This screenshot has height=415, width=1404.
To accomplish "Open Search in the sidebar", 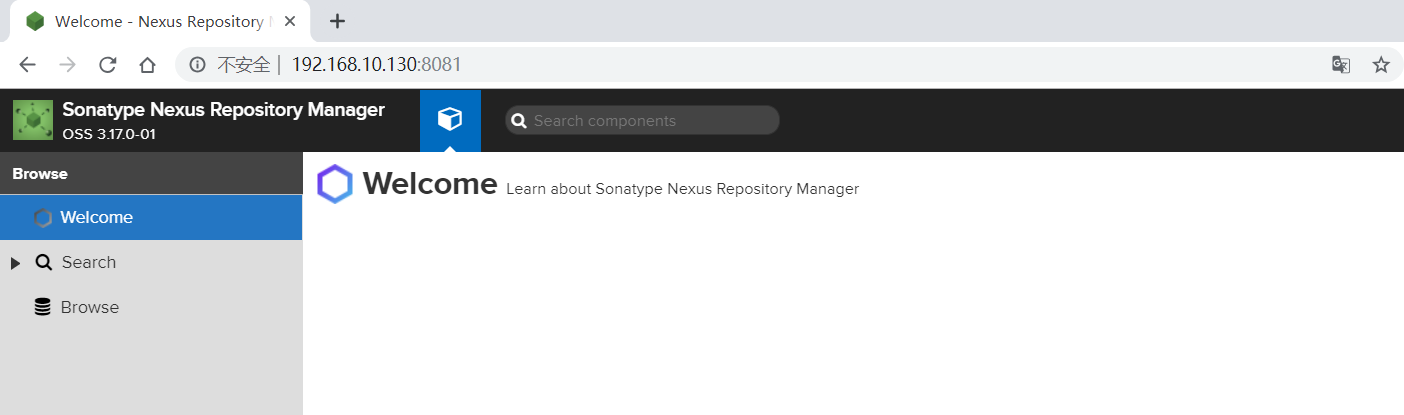I will point(151,262).
